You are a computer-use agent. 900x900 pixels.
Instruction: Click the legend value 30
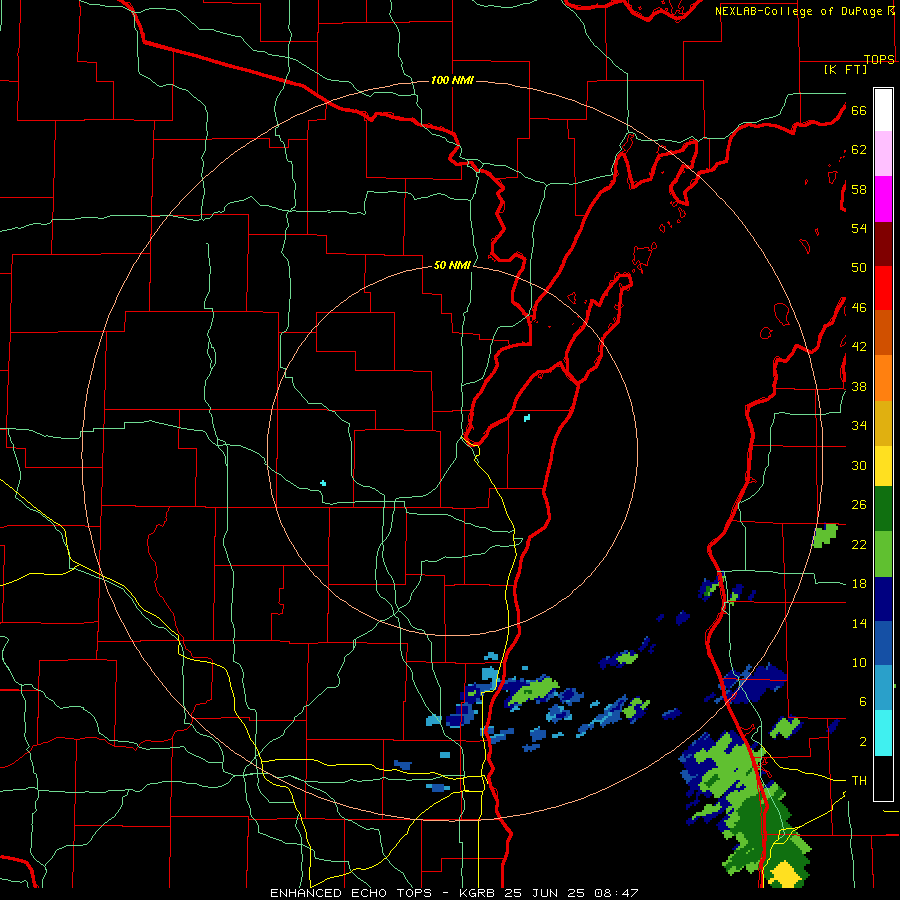(x=859, y=465)
